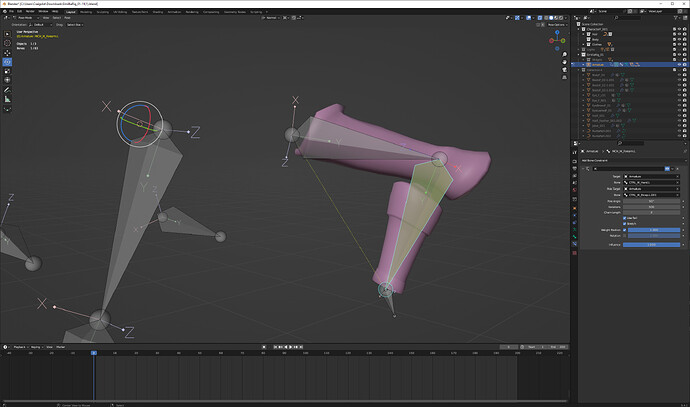Activate the Transform tool

click(7, 80)
